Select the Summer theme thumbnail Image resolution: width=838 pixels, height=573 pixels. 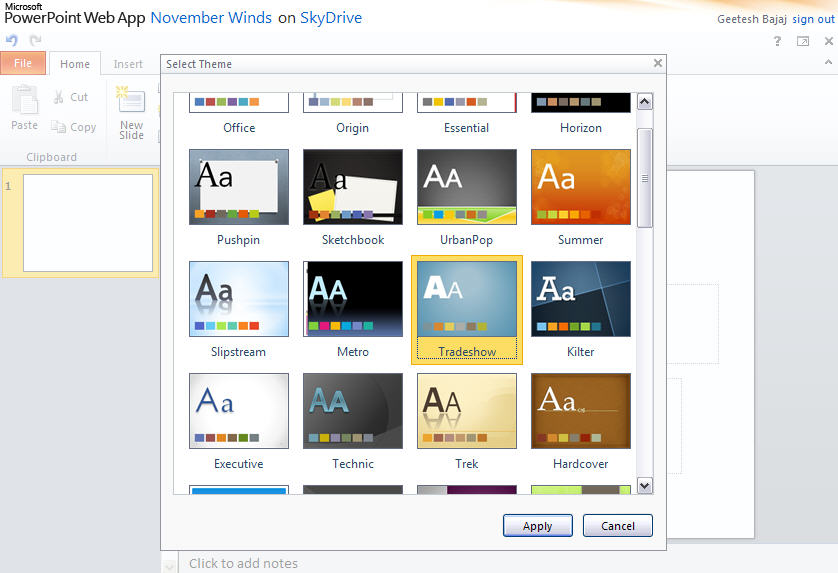pyautogui.click(x=581, y=187)
